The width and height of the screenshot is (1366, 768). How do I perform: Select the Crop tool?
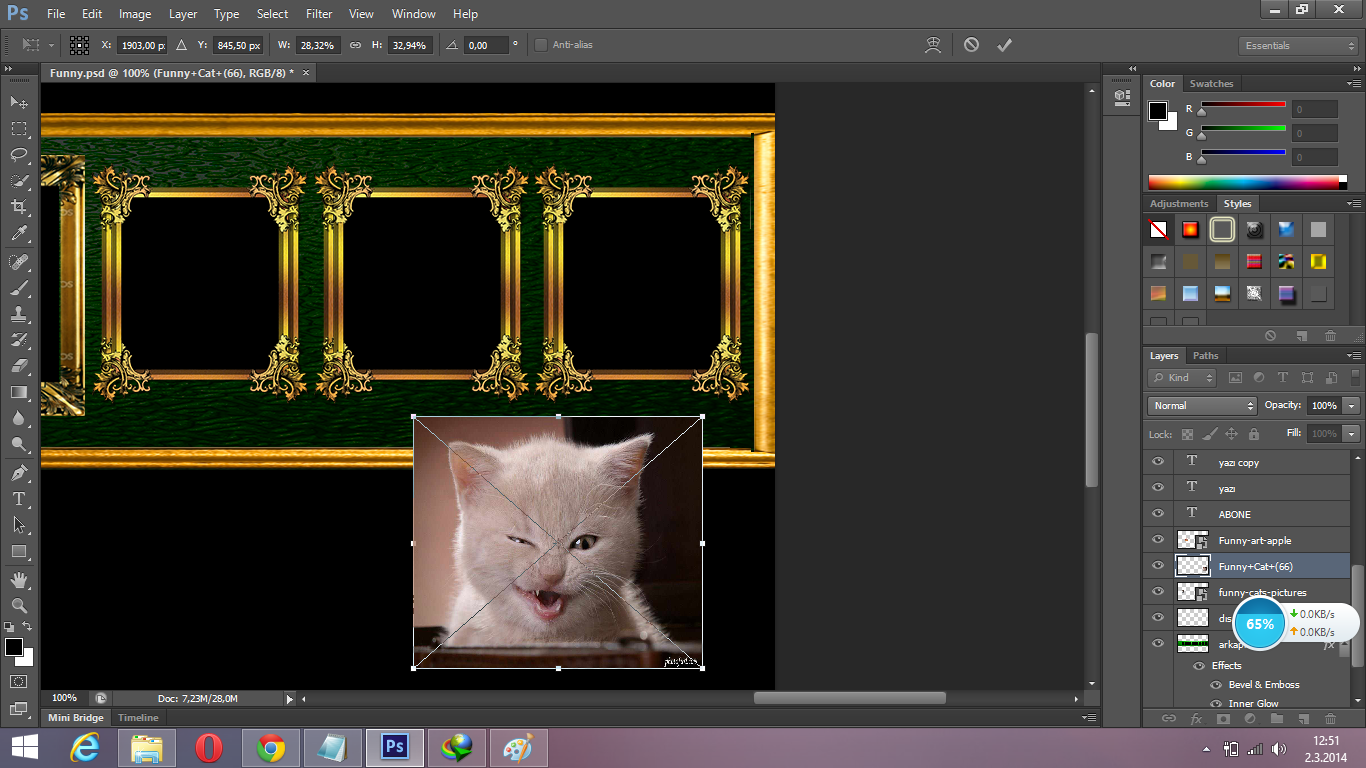[x=19, y=207]
